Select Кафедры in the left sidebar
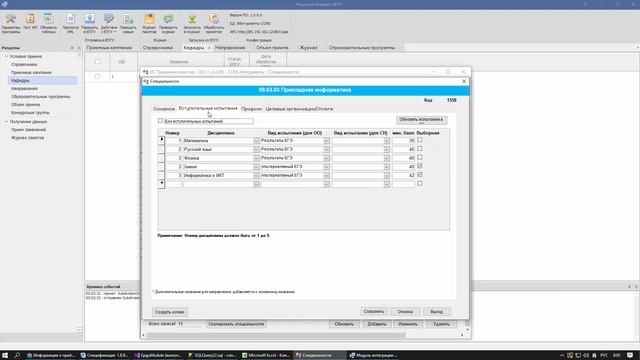 point(42,80)
